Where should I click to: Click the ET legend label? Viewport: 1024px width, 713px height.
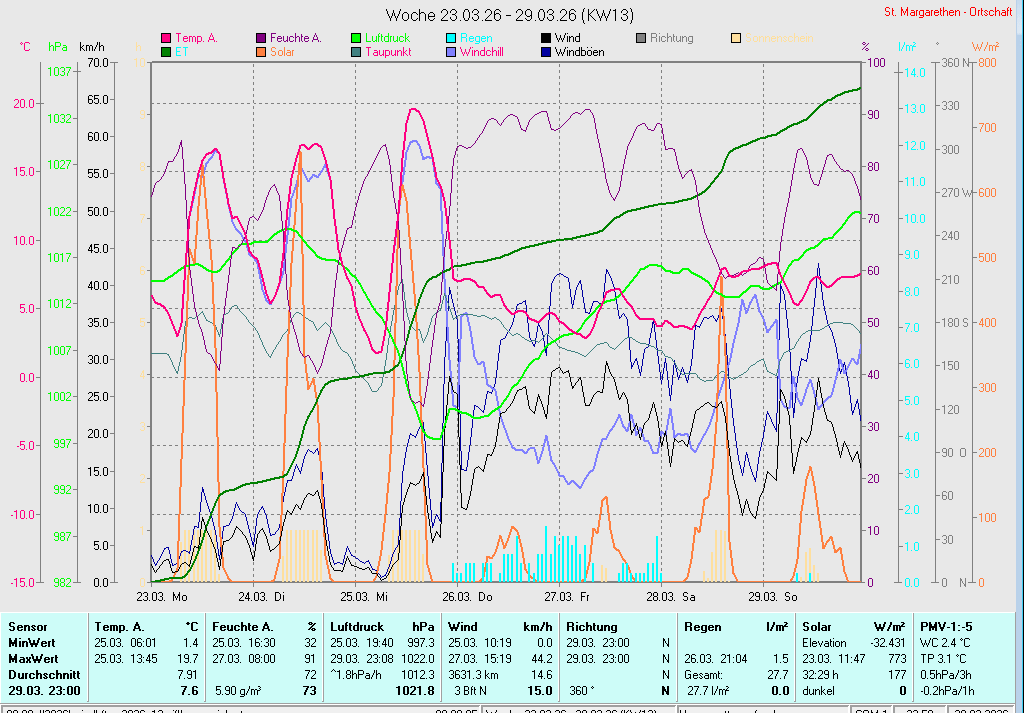pos(181,51)
